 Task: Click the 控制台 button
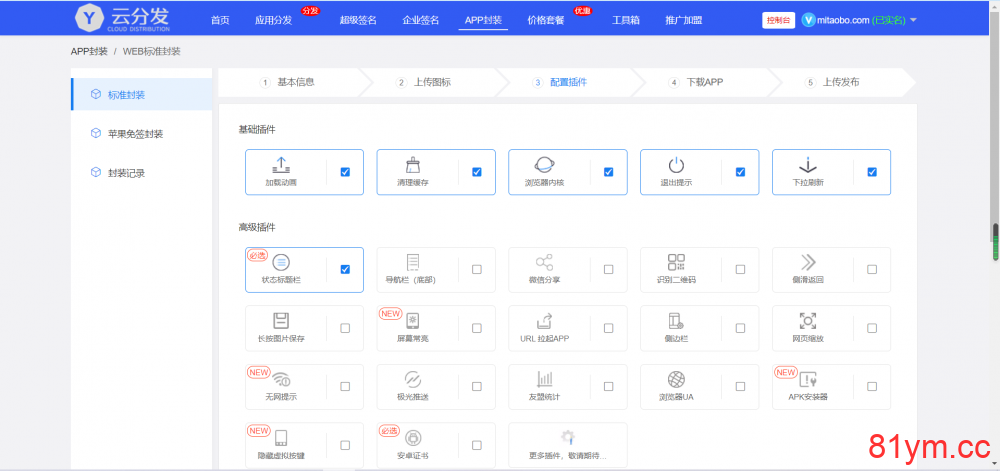coord(777,20)
